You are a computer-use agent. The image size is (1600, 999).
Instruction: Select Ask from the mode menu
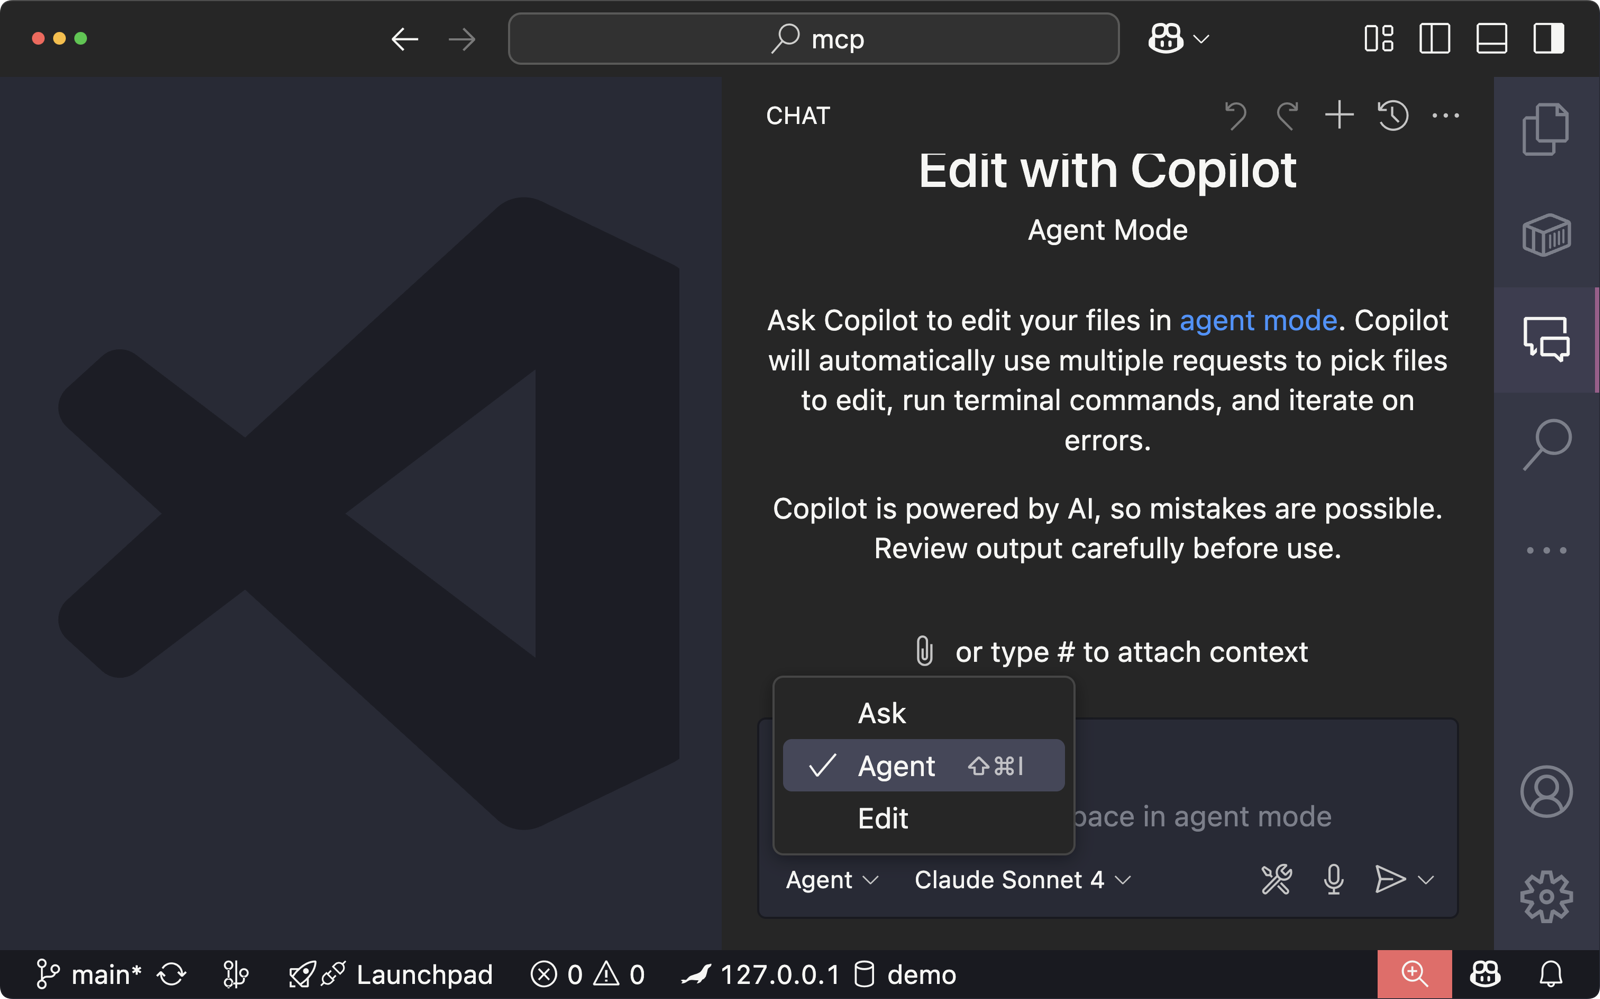click(881, 712)
